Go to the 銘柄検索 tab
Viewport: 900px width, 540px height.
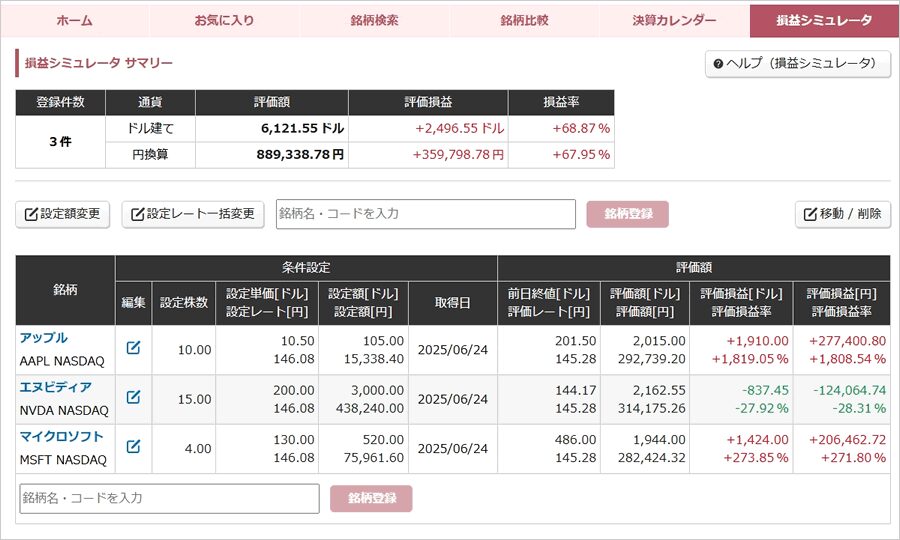pos(374,21)
